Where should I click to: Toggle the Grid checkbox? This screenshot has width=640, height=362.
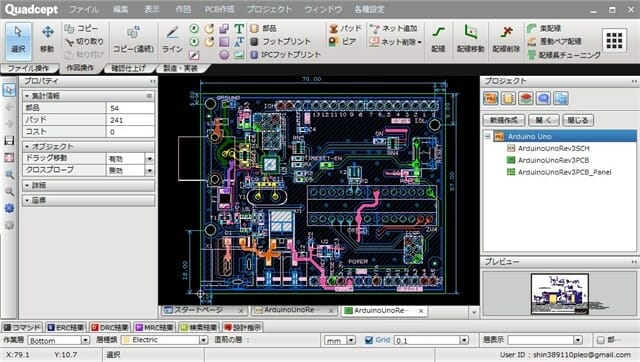[369, 340]
